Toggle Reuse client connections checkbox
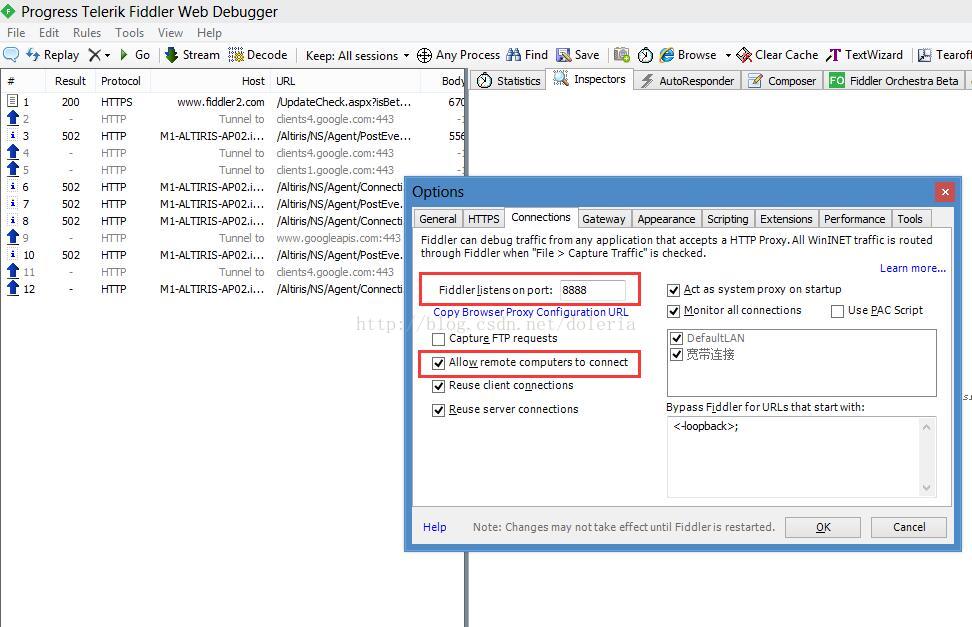Viewport: 972px width, 627px height. click(x=438, y=386)
